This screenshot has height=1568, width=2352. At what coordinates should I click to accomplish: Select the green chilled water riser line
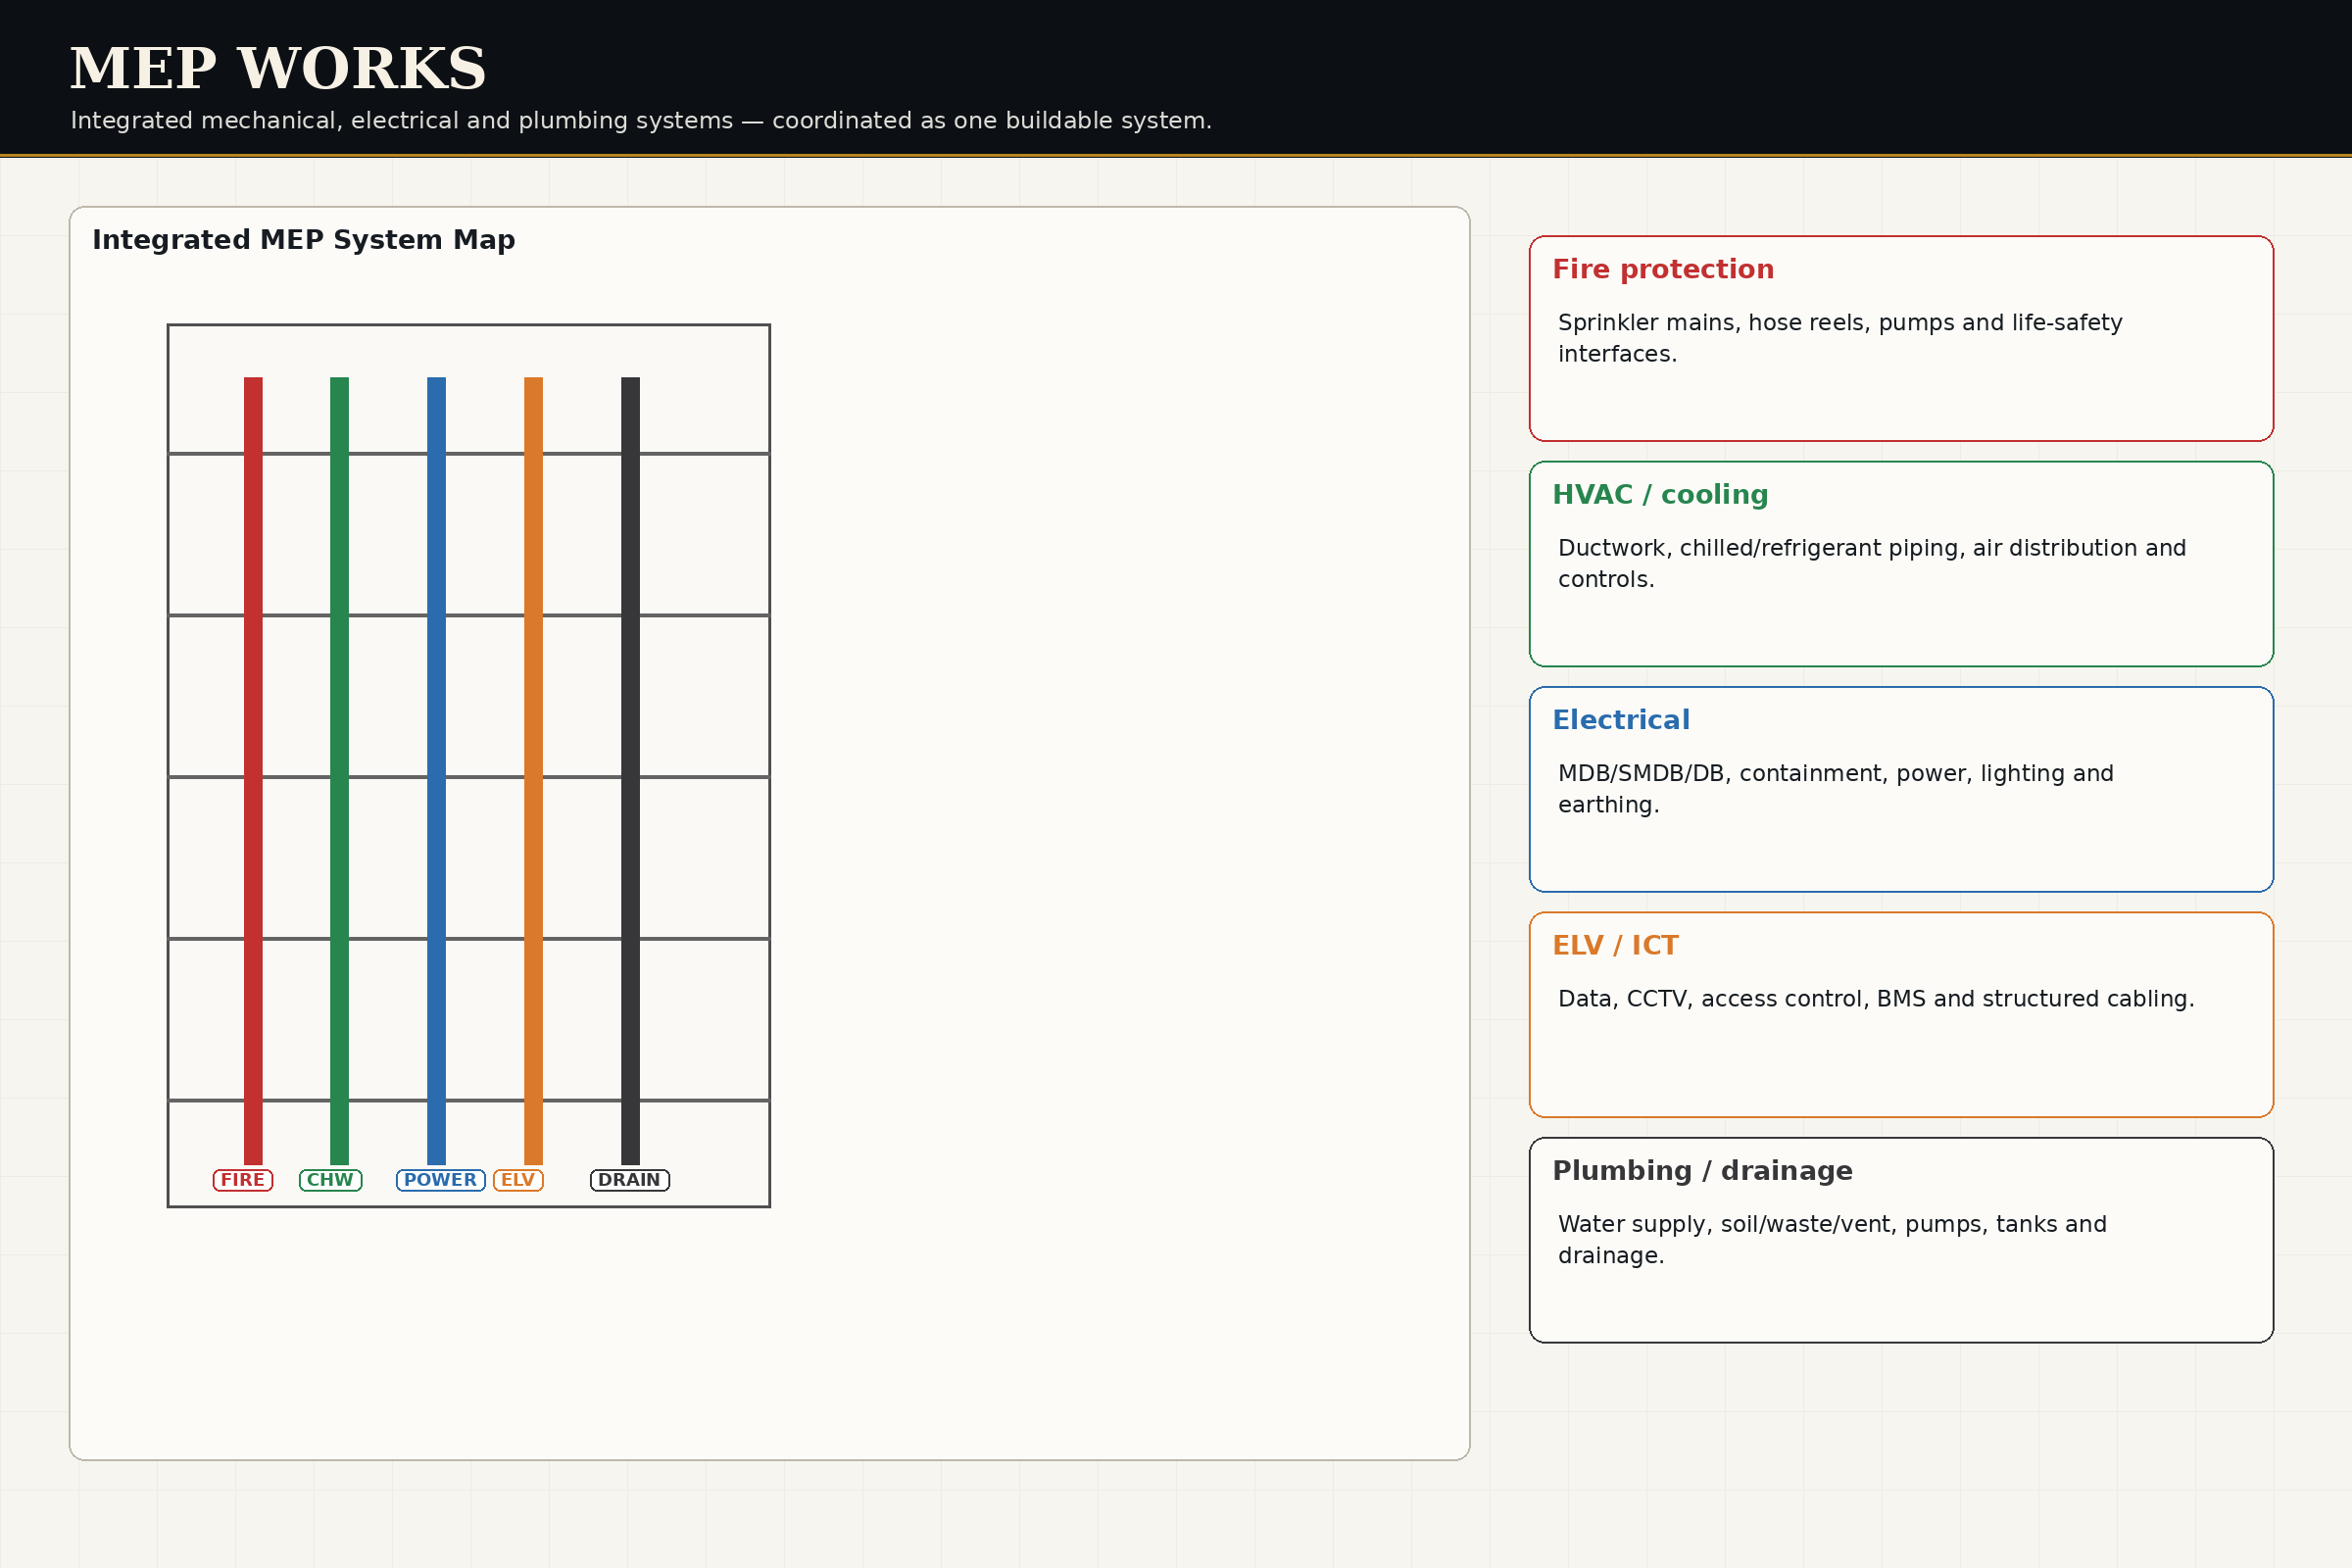click(340, 770)
